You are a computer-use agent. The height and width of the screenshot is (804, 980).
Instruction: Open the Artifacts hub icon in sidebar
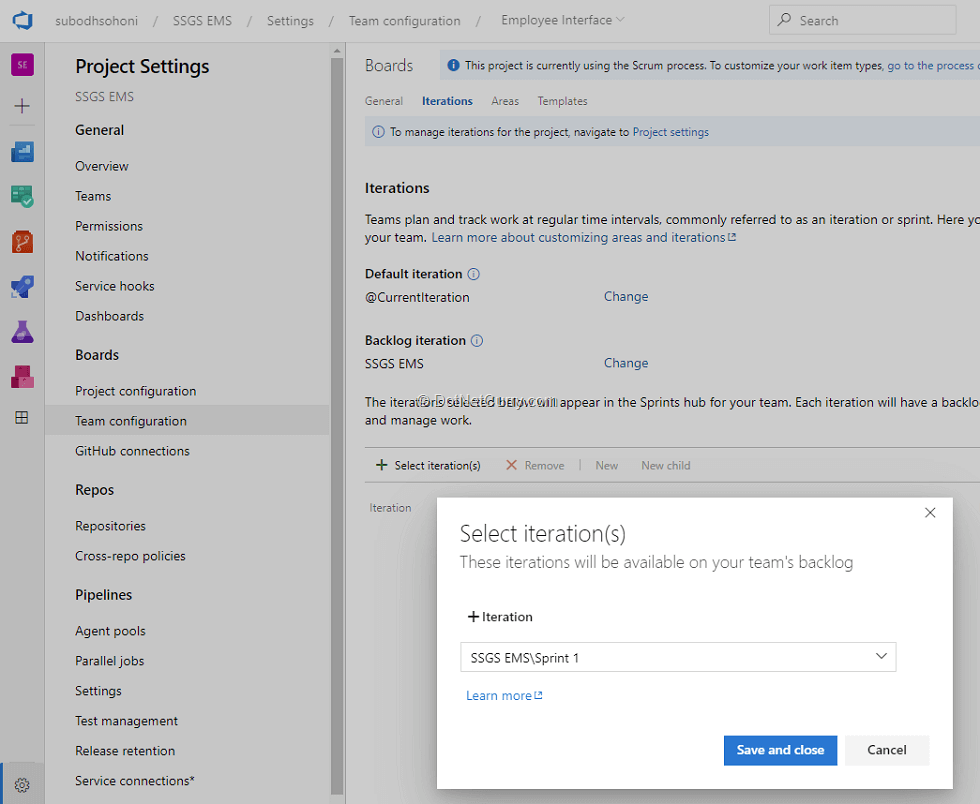[x=22, y=377]
